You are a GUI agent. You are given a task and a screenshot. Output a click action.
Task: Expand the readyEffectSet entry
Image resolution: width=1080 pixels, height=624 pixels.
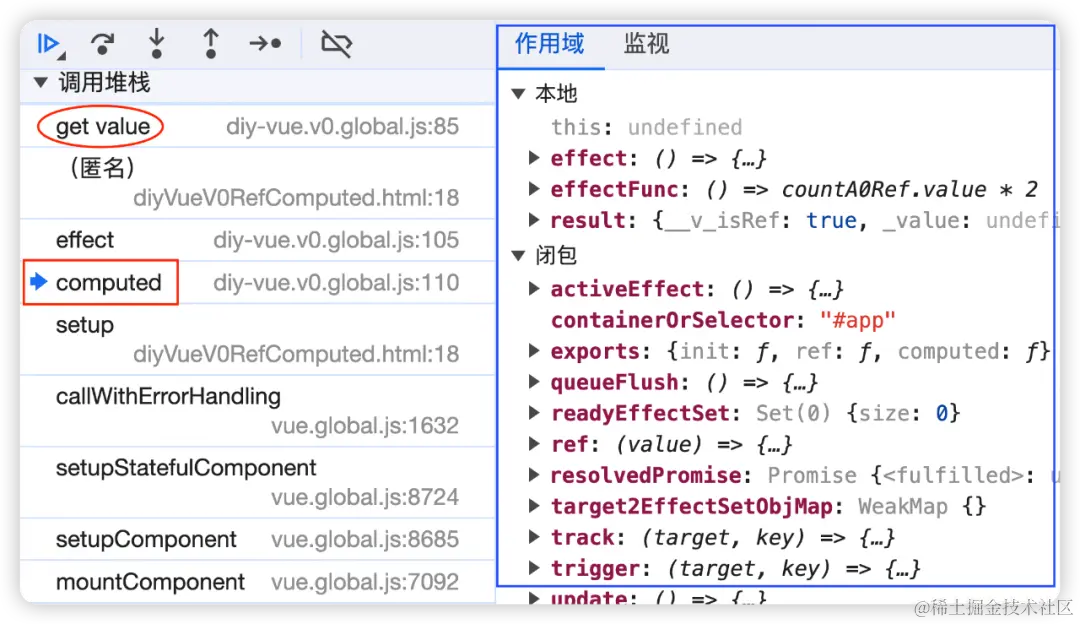(534, 413)
